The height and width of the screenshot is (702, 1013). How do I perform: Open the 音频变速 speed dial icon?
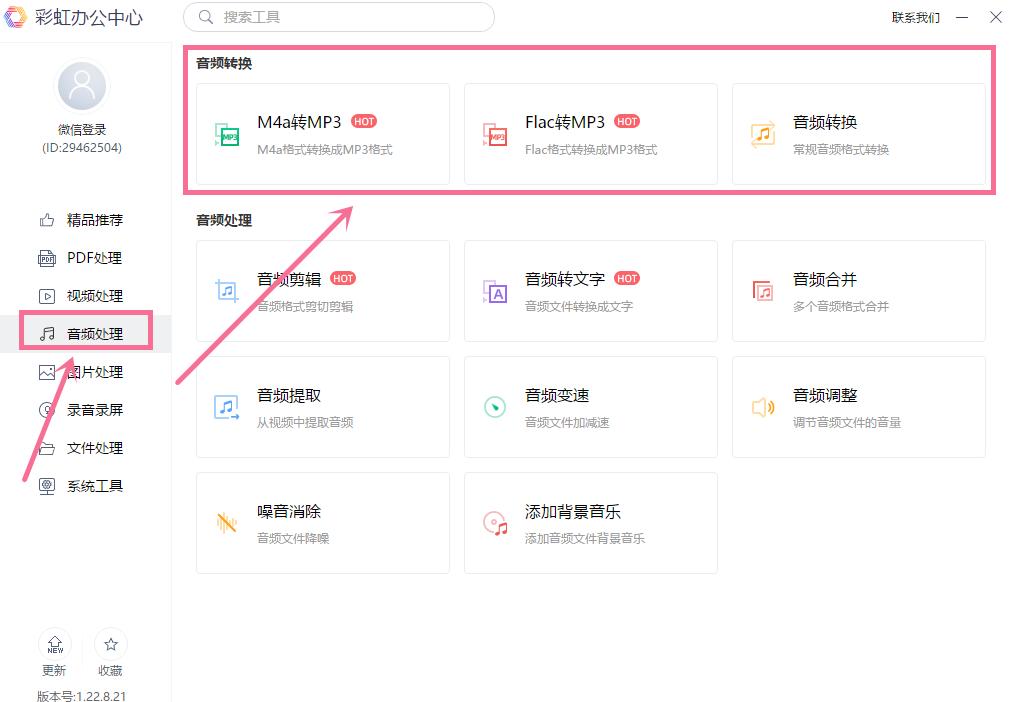(x=495, y=407)
